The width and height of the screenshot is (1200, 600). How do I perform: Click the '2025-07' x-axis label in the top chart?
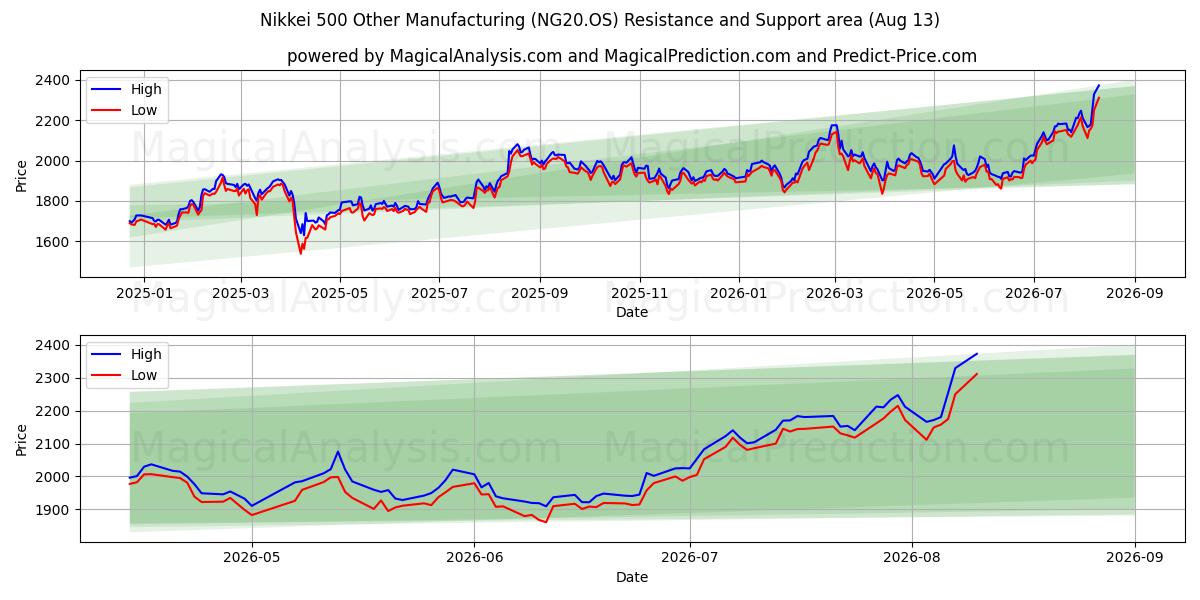(x=439, y=293)
